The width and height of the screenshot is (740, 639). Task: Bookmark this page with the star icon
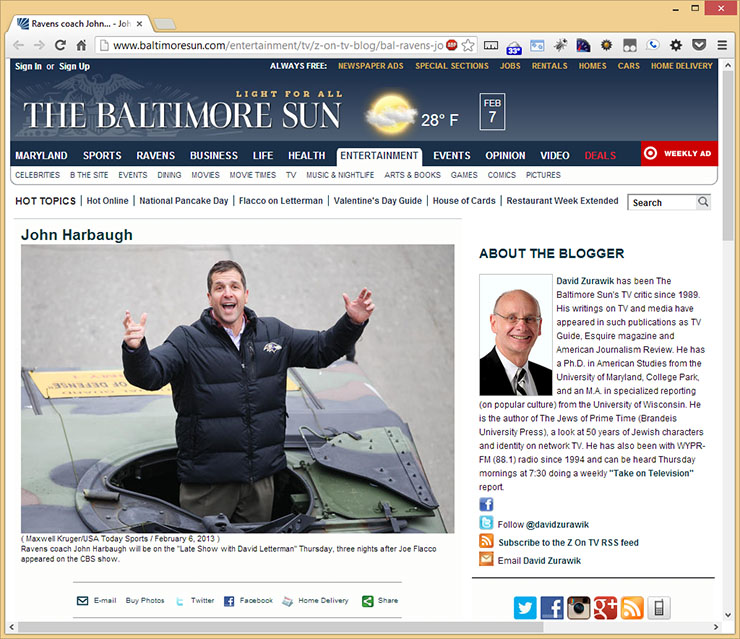pyautogui.click(x=468, y=45)
